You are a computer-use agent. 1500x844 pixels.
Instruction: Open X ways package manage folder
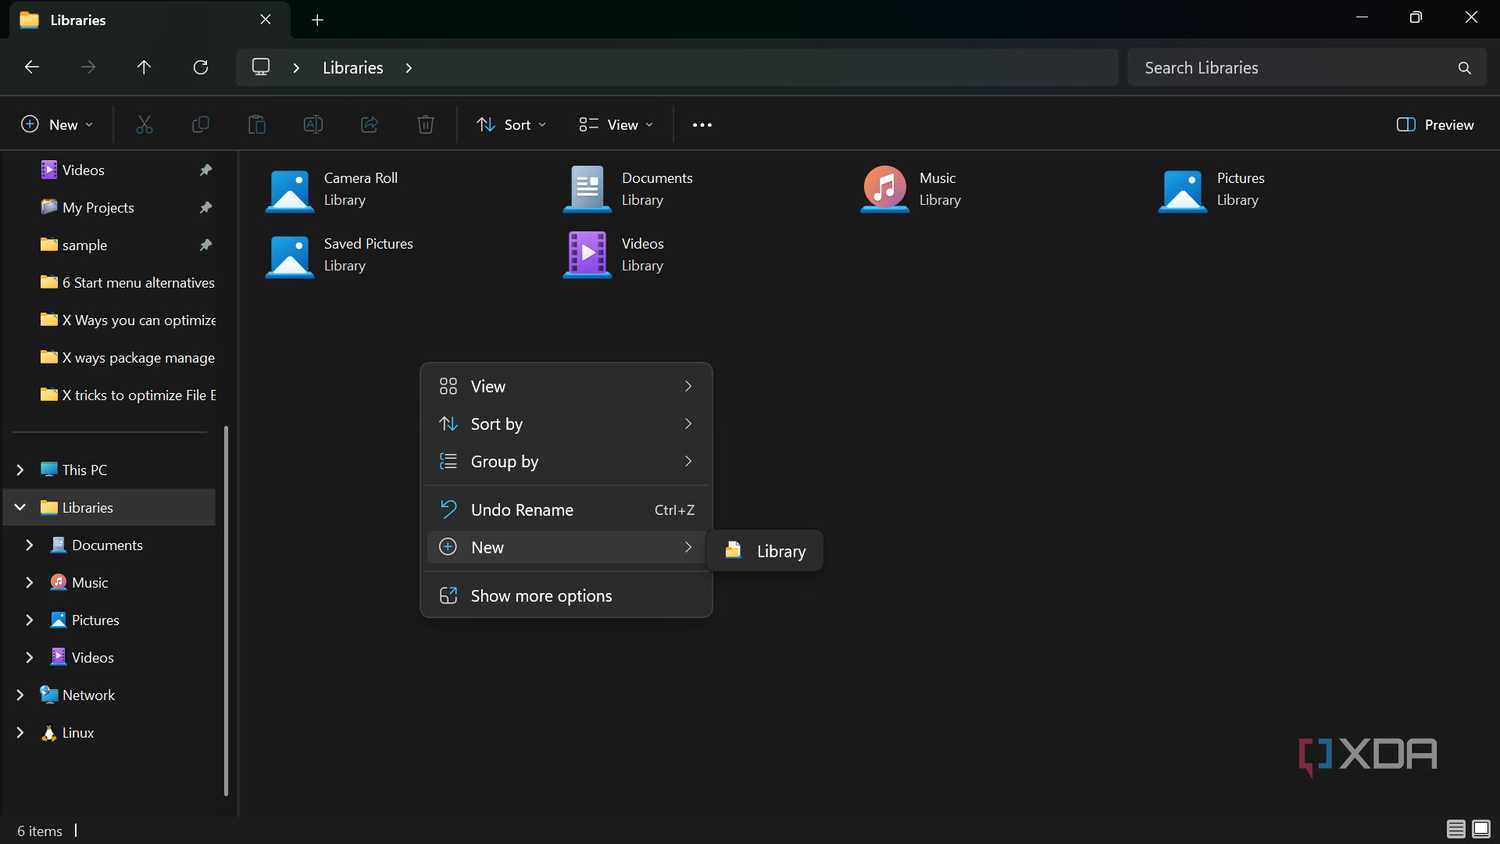click(127, 358)
